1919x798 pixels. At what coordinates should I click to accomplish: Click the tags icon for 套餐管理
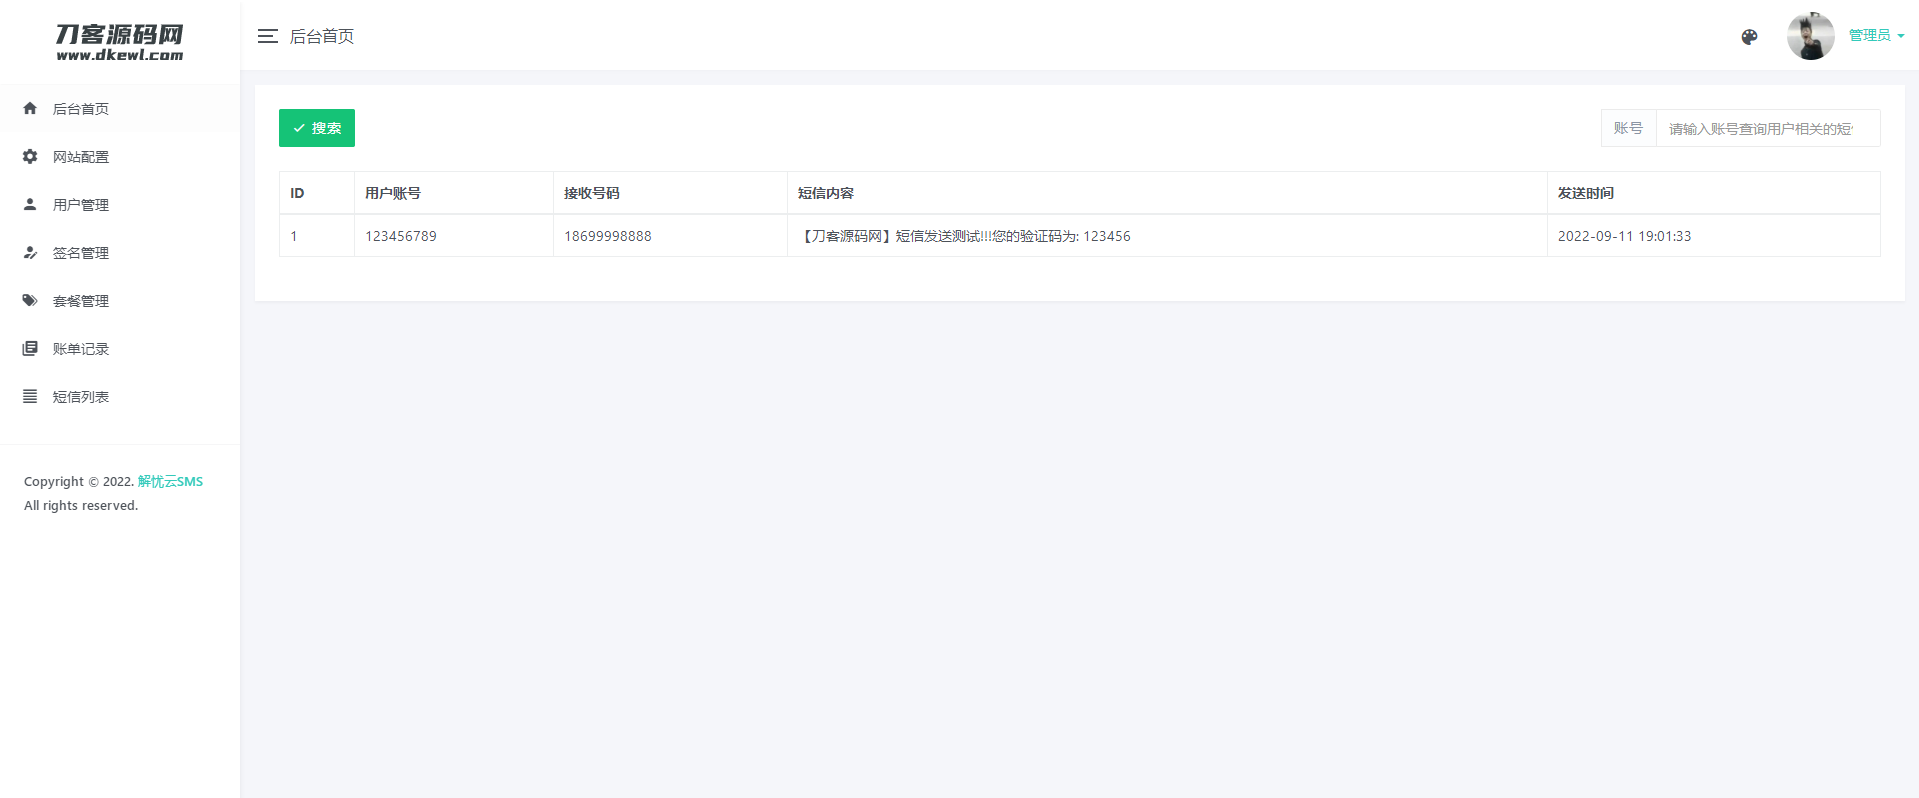(30, 300)
